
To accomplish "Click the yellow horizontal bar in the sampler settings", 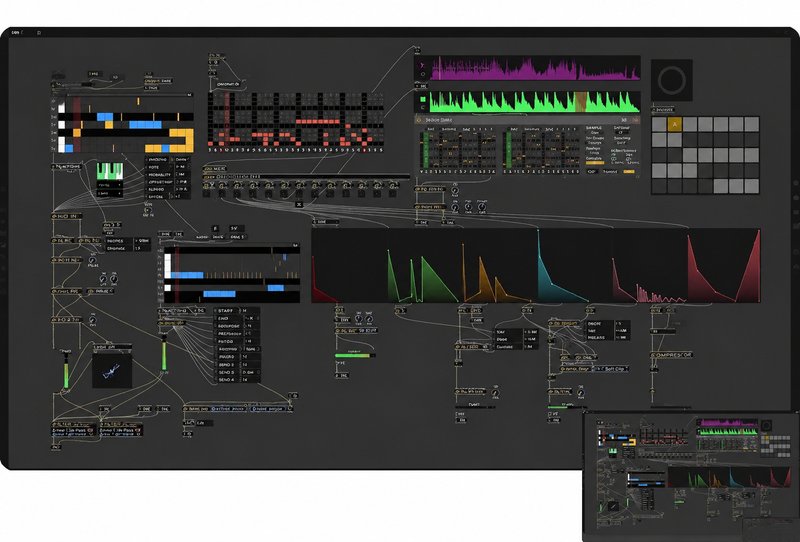I will point(594,163).
